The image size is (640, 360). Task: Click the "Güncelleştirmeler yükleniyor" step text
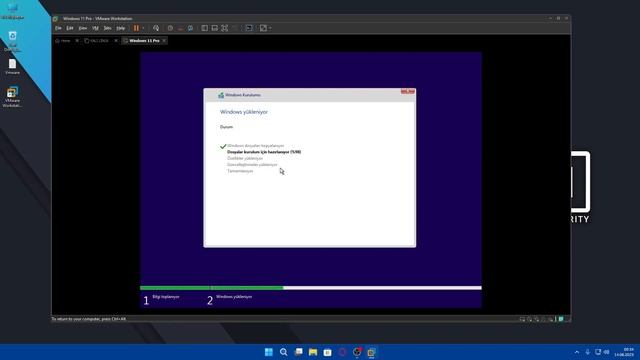click(252, 164)
